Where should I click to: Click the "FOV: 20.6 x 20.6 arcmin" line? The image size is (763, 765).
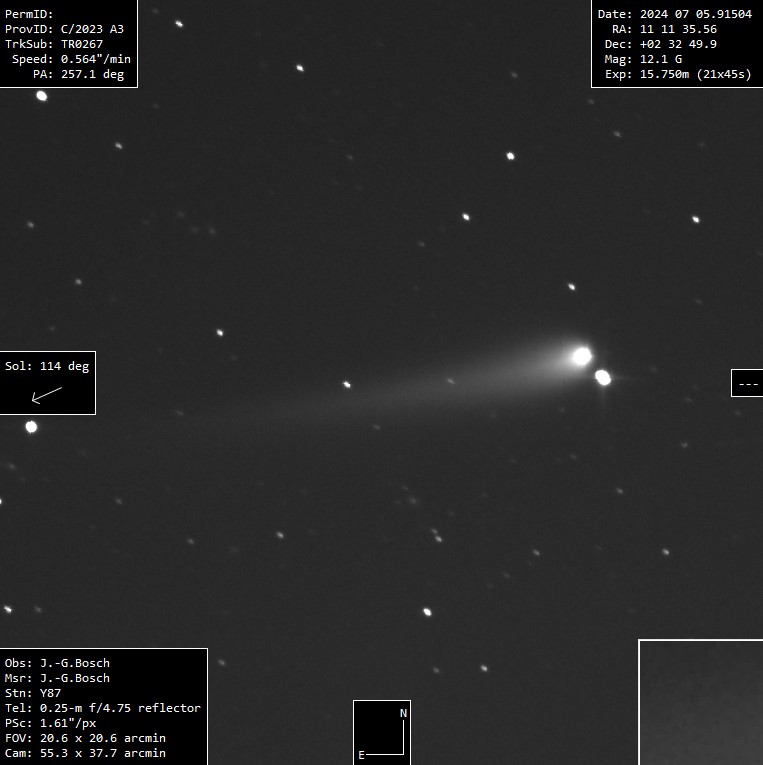[85, 738]
